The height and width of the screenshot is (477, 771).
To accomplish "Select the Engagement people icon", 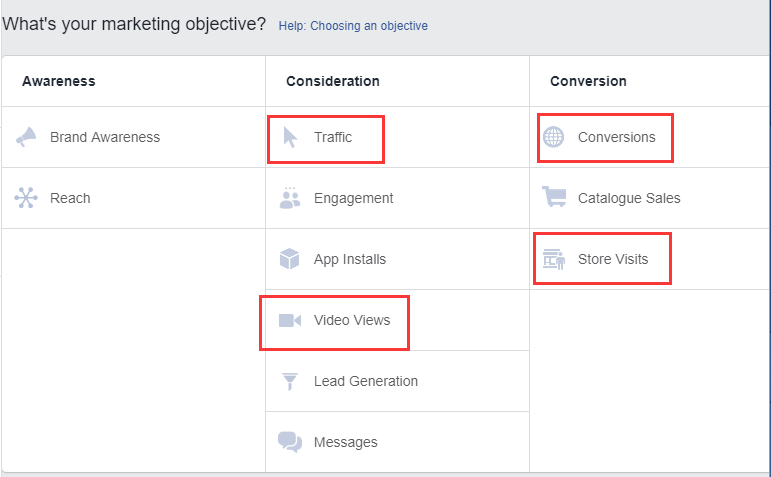I will click(290, 198).
